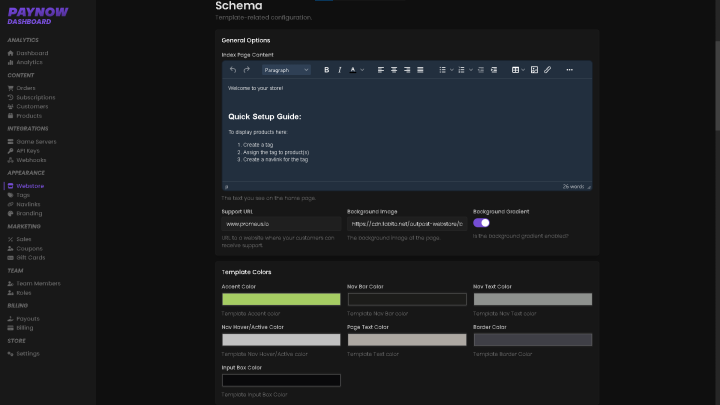
Task: Click the Background Image URL field
Action: pos(406,224)
